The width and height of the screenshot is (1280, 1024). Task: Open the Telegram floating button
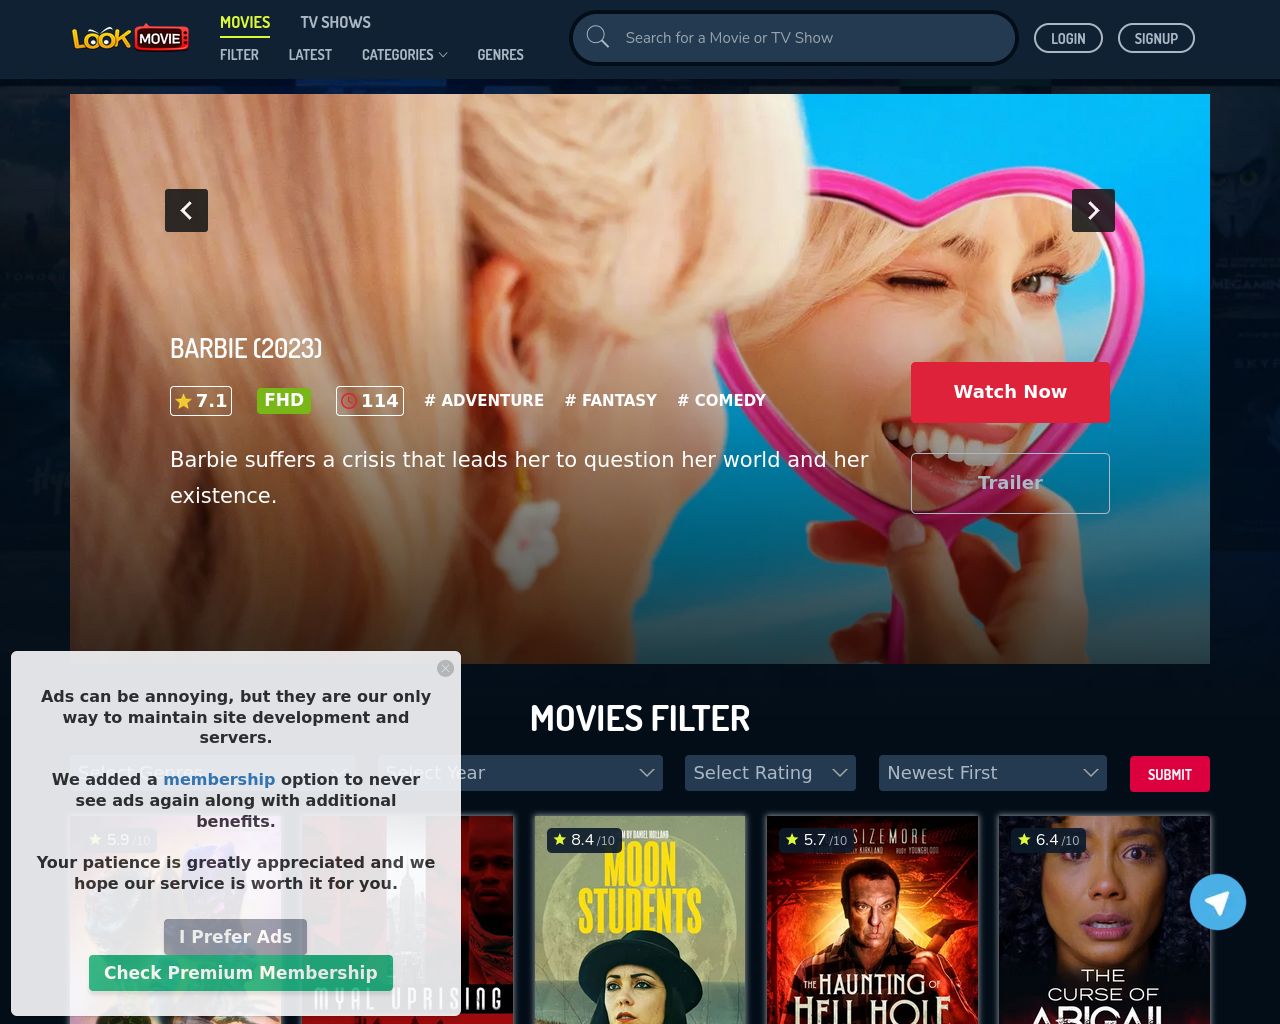click(1218, 902)
